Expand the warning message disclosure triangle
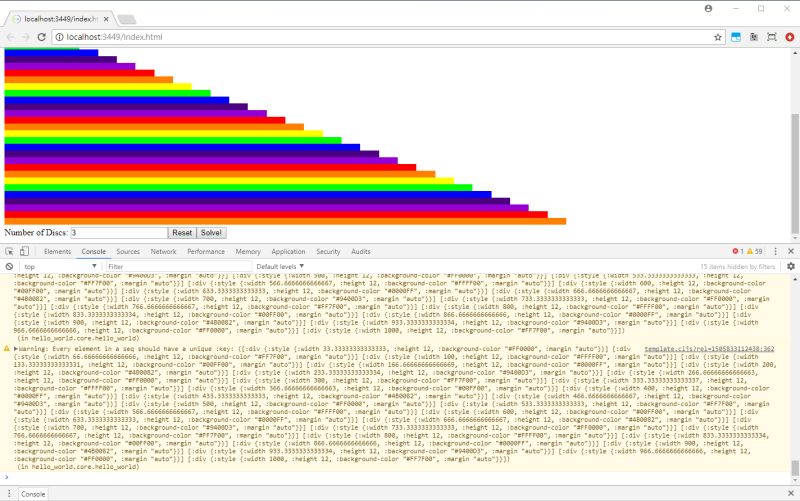The width and height of the screenshot is (800, 501). 15,349
